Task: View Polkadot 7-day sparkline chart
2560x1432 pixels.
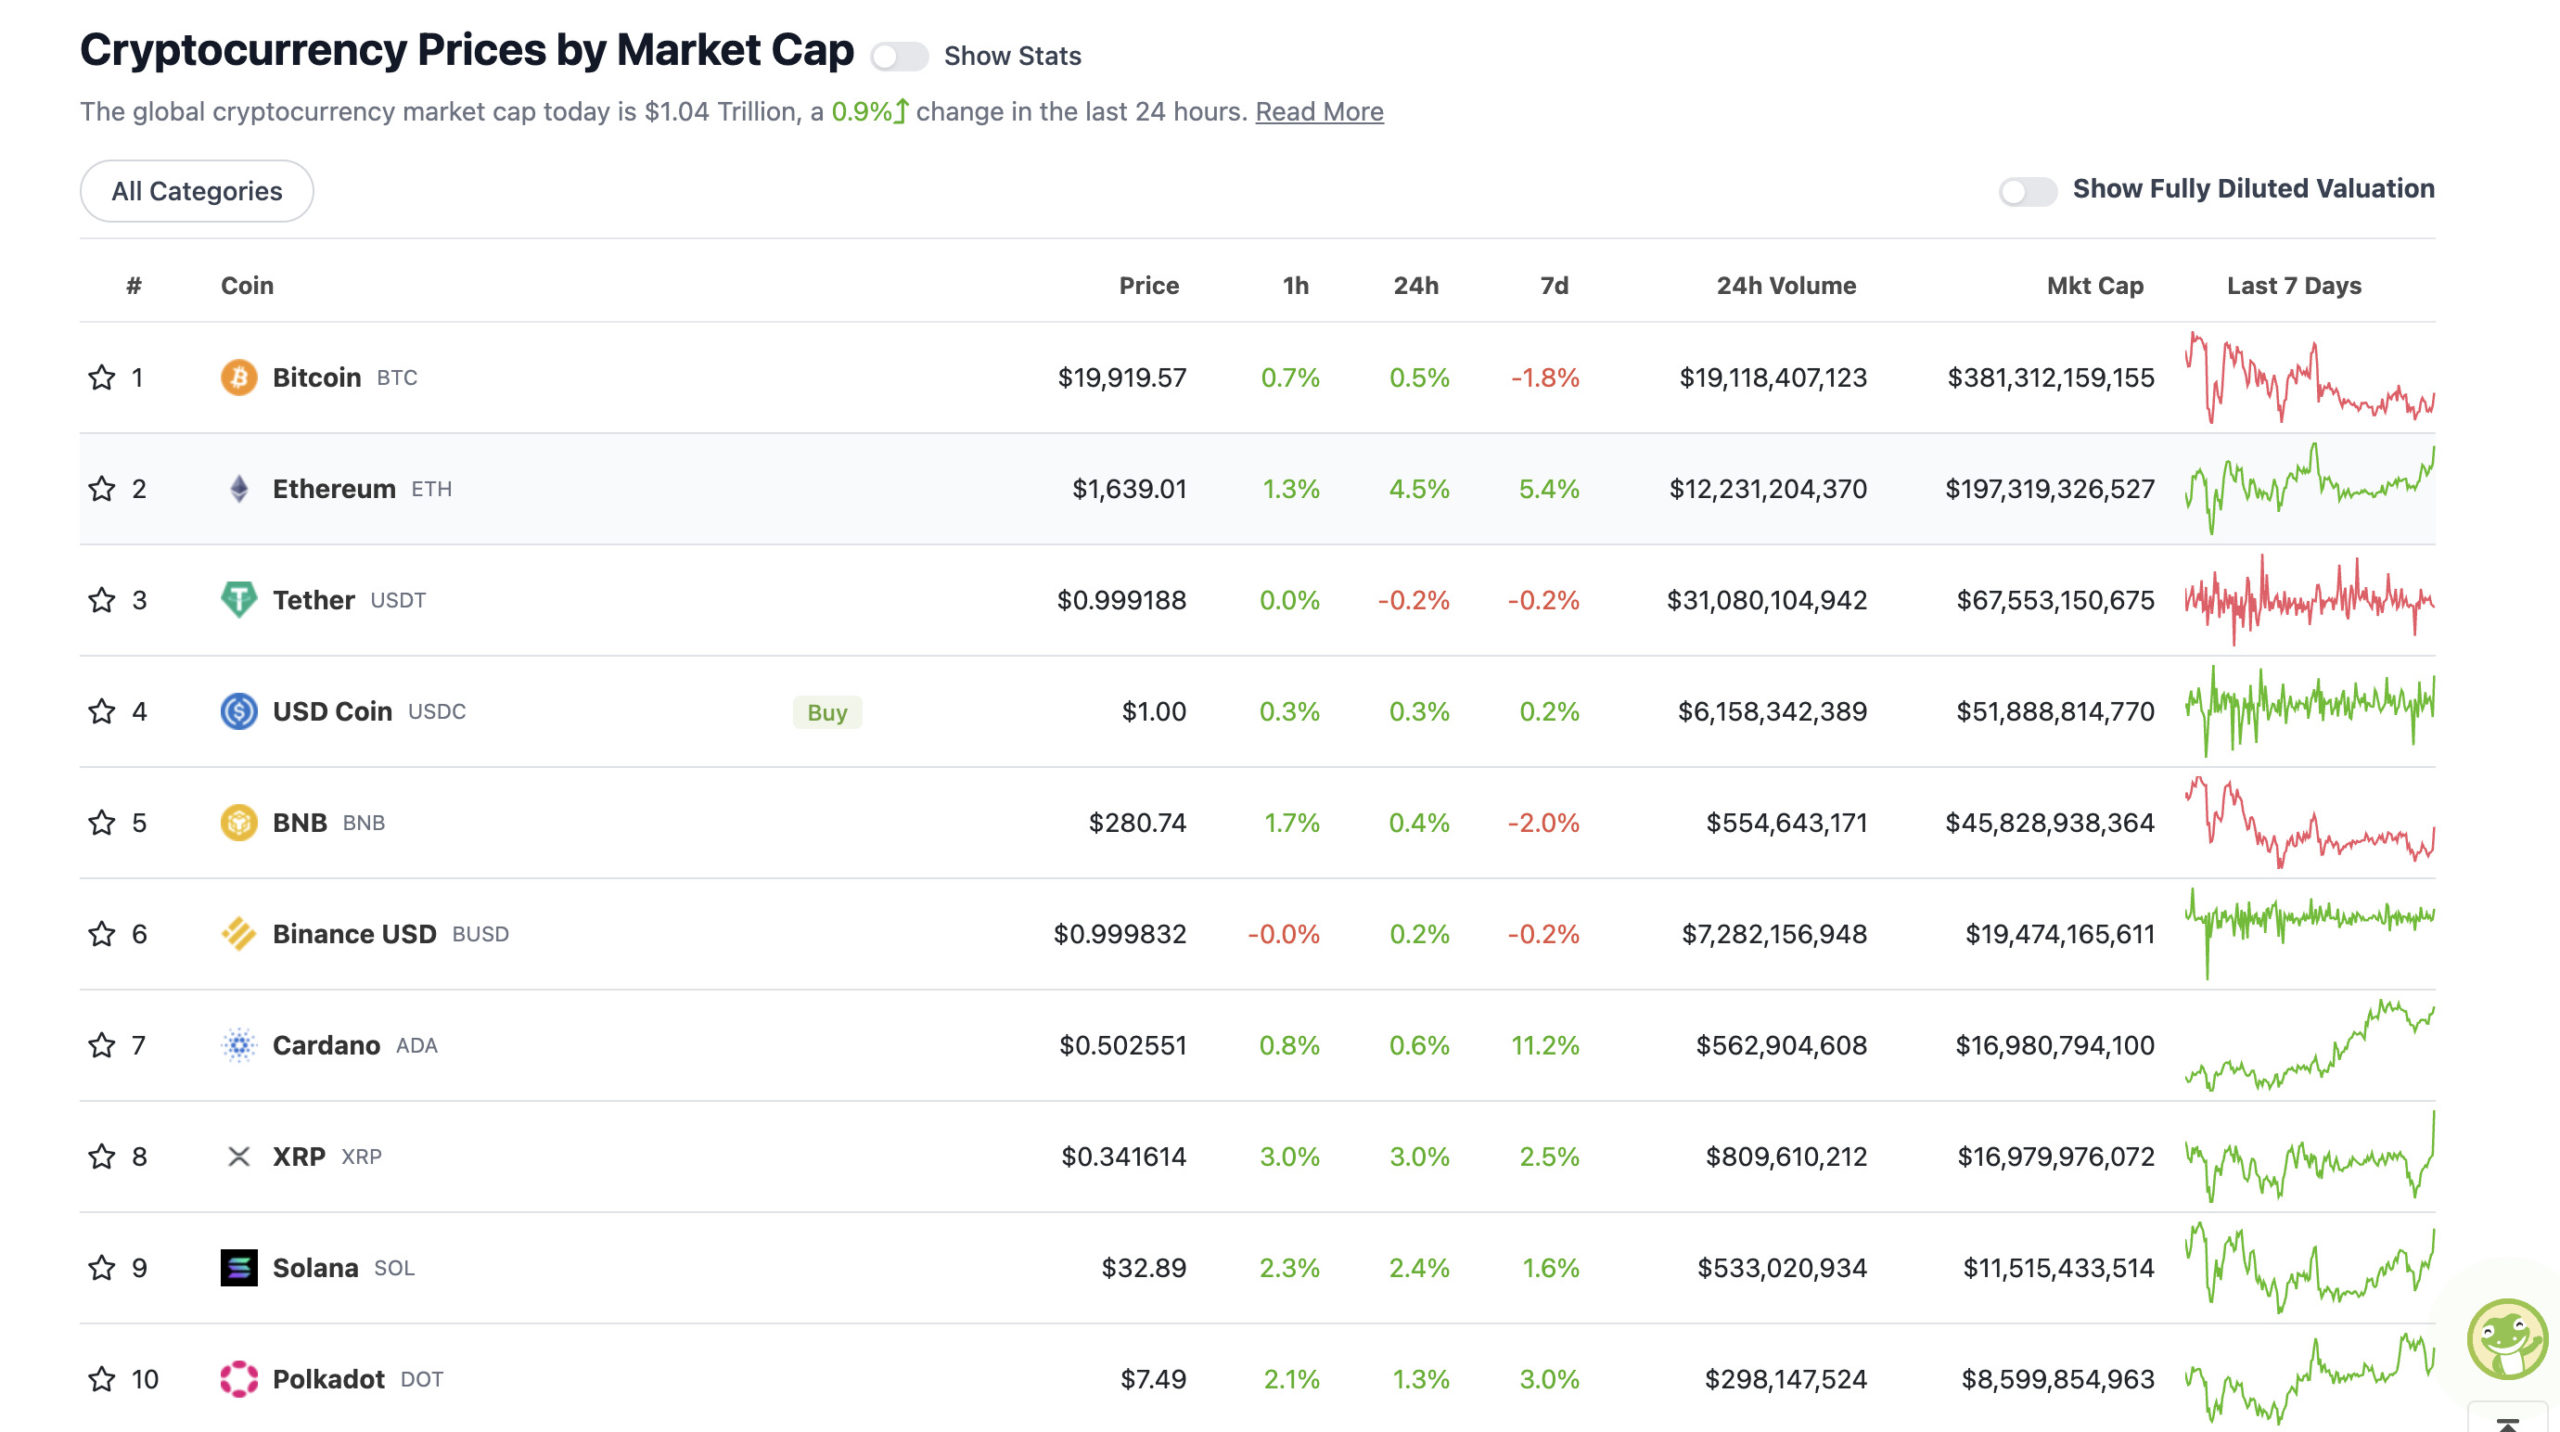Action: pos(2310,1379)
